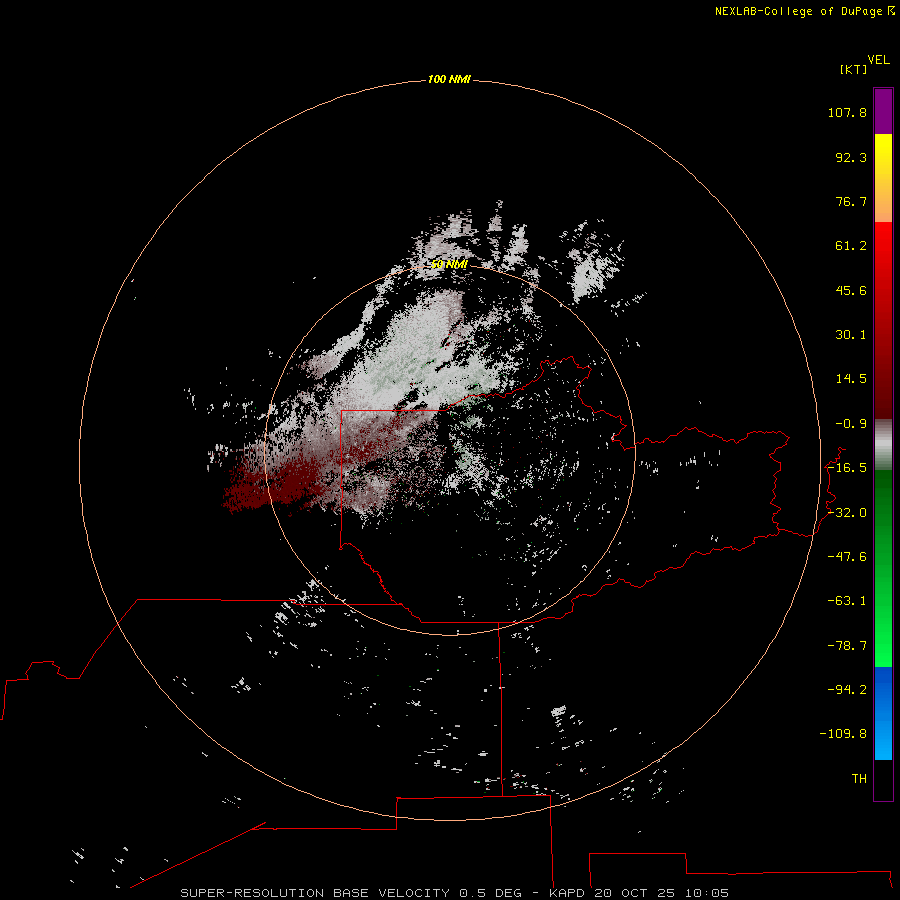
Task: Click the 107.8 velocity scale value
Action: pos(847,112)
